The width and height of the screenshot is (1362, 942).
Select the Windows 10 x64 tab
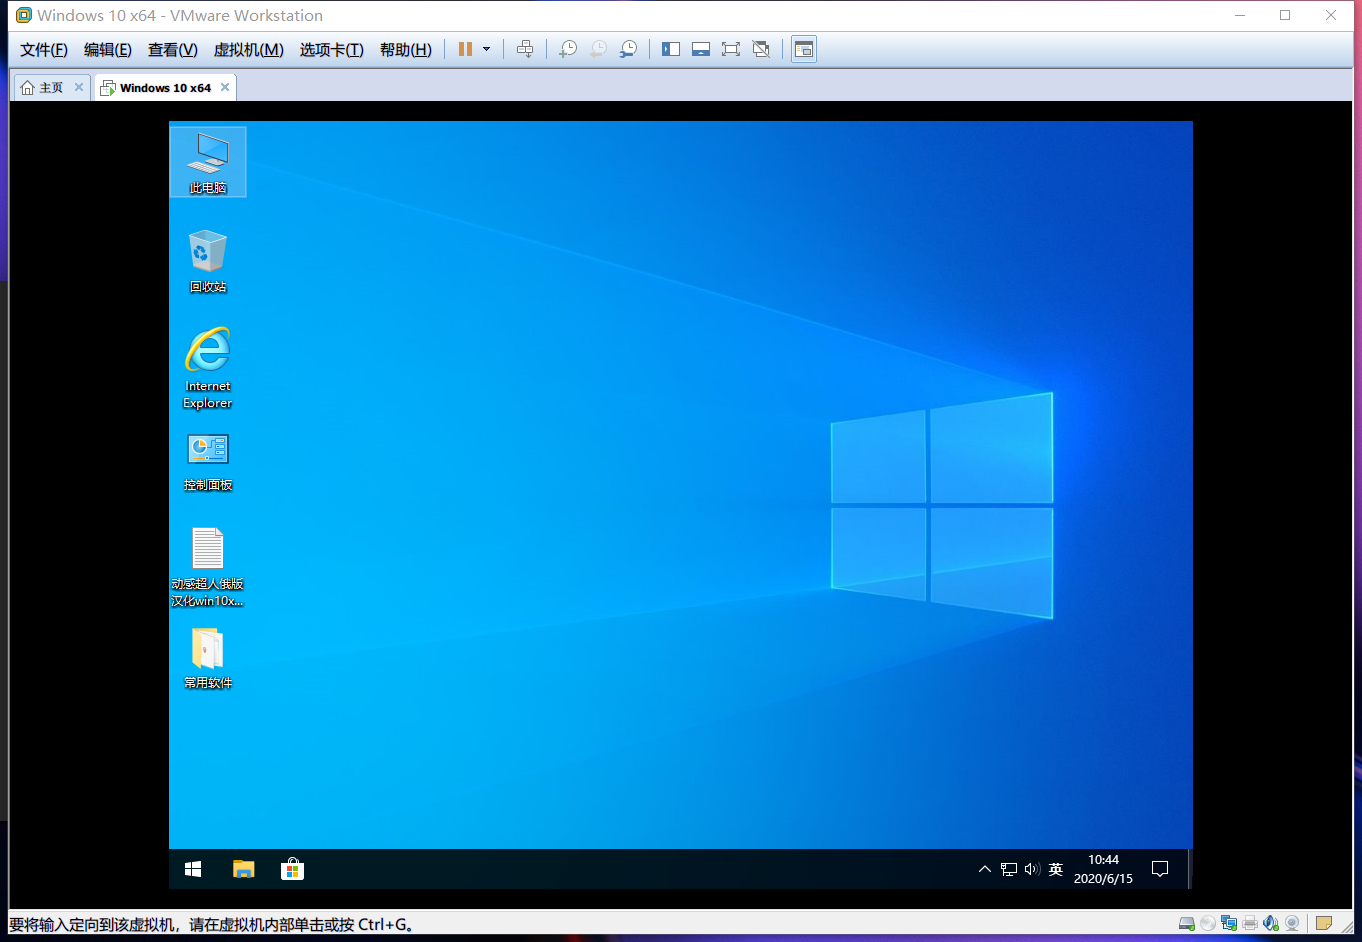157,88
